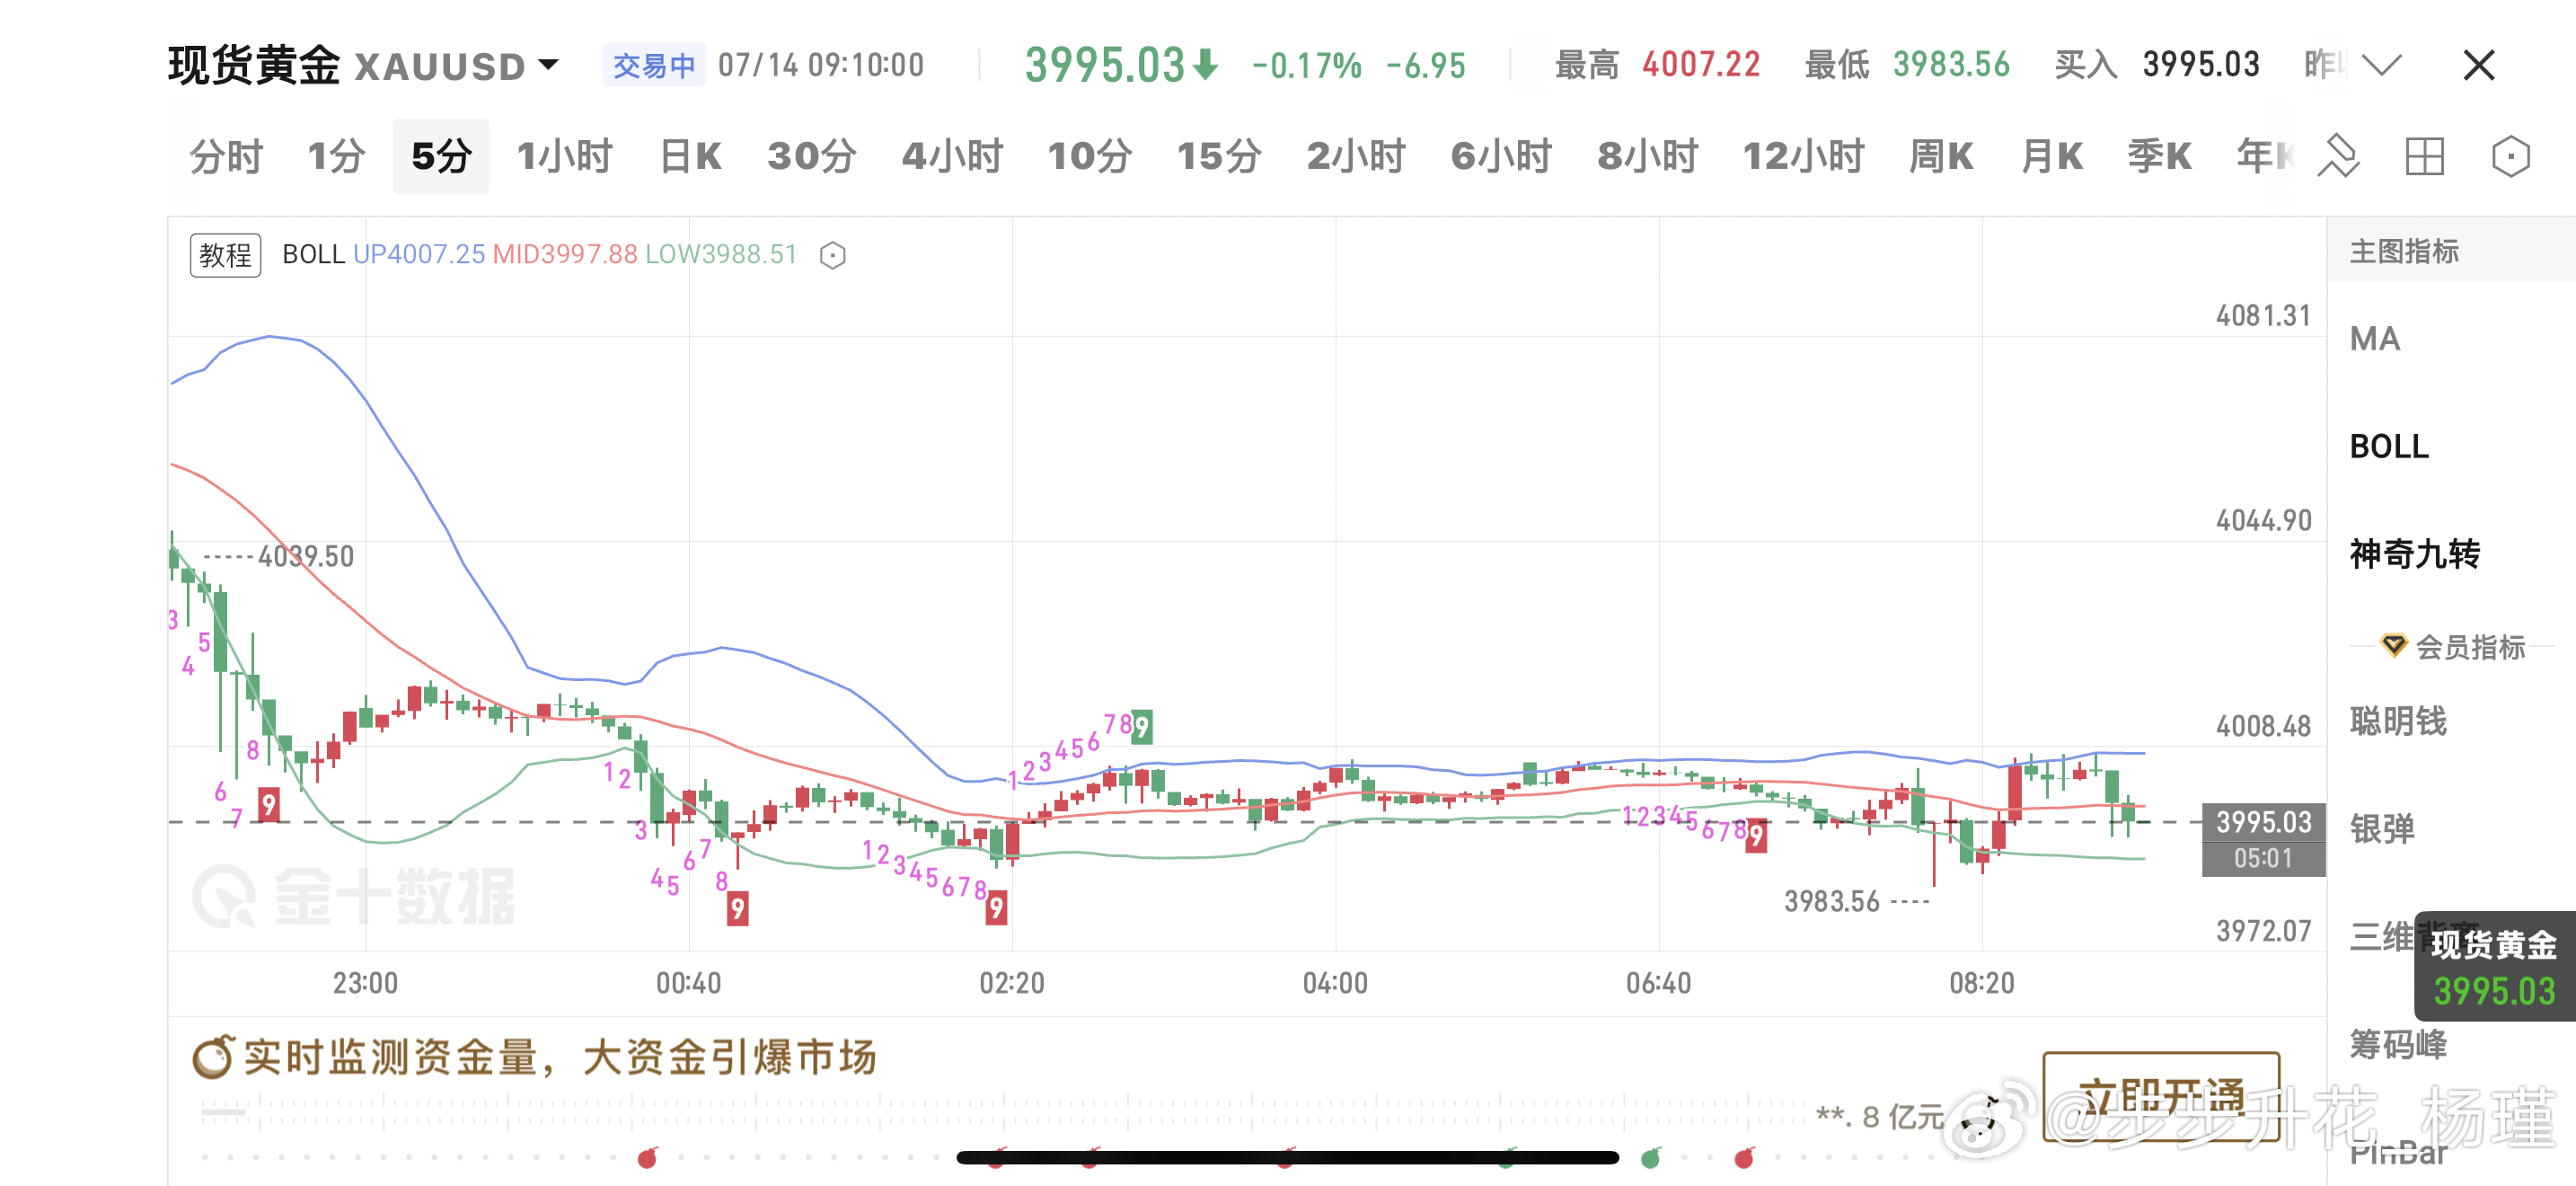The height and width of the screenshot is (1186, 2576).
Task: Click the 交易中 status badge
Action: [654, 66]
